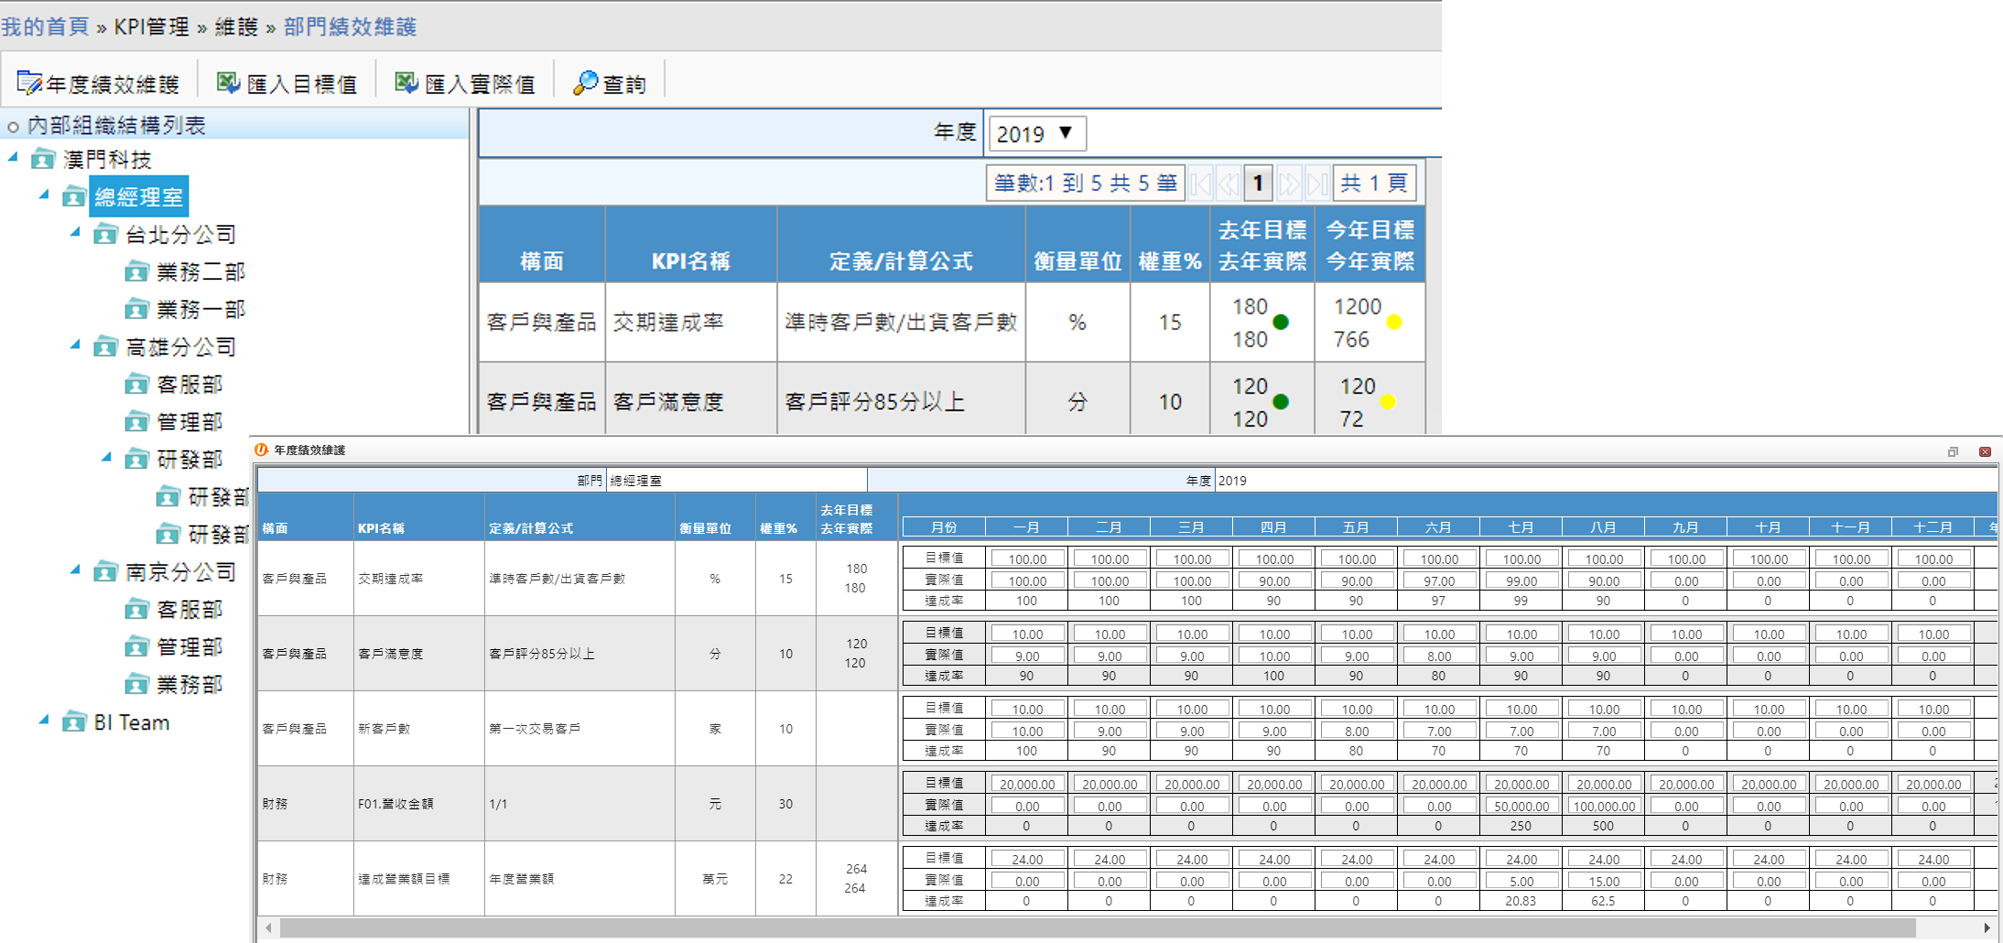Select 客服部 under 高雄分公司
The width and height of the screenshot is (2003, 943).
pos(189,384)
